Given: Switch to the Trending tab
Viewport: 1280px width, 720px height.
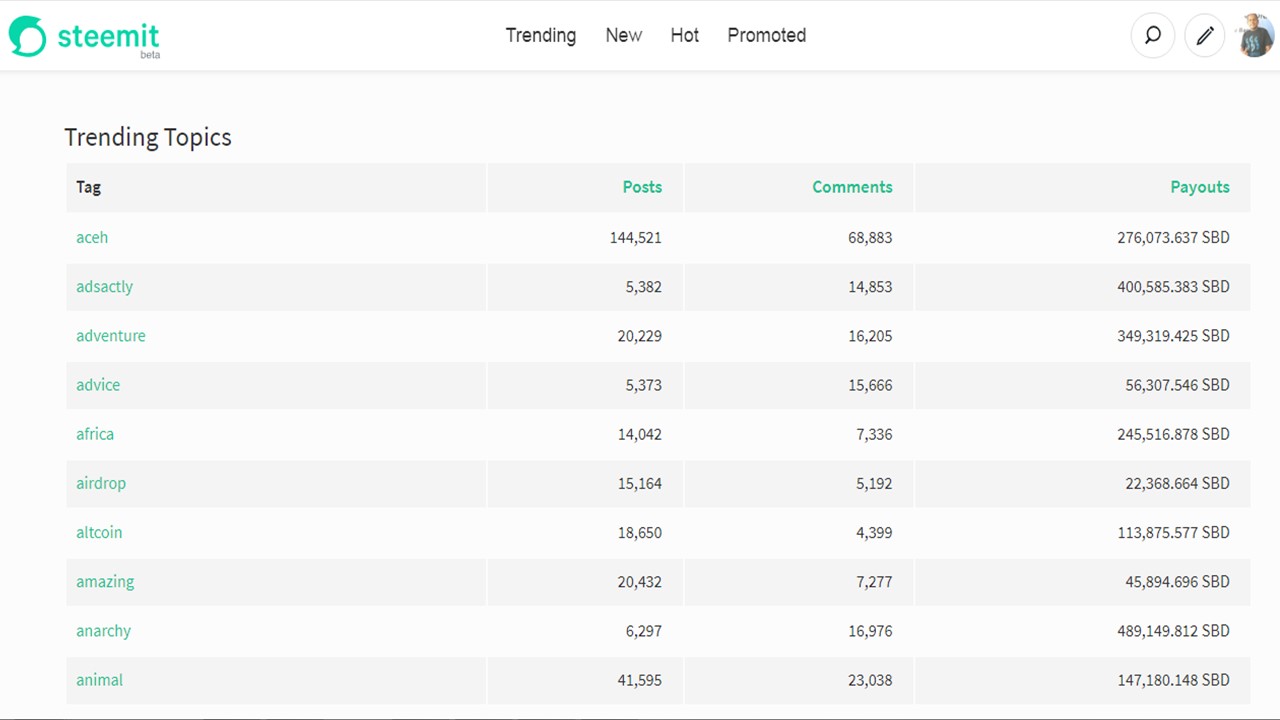Looking at the screenshot, I should (541, 35).
